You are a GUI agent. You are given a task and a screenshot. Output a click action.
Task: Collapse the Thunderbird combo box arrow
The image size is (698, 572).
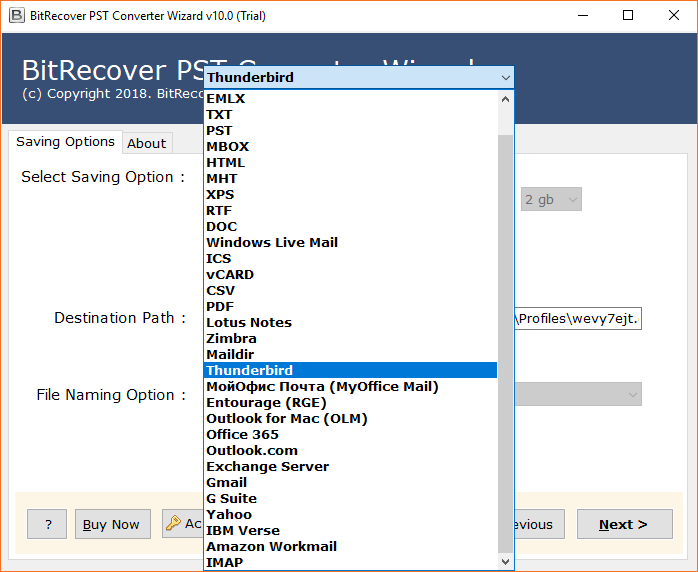pos(505,77)
